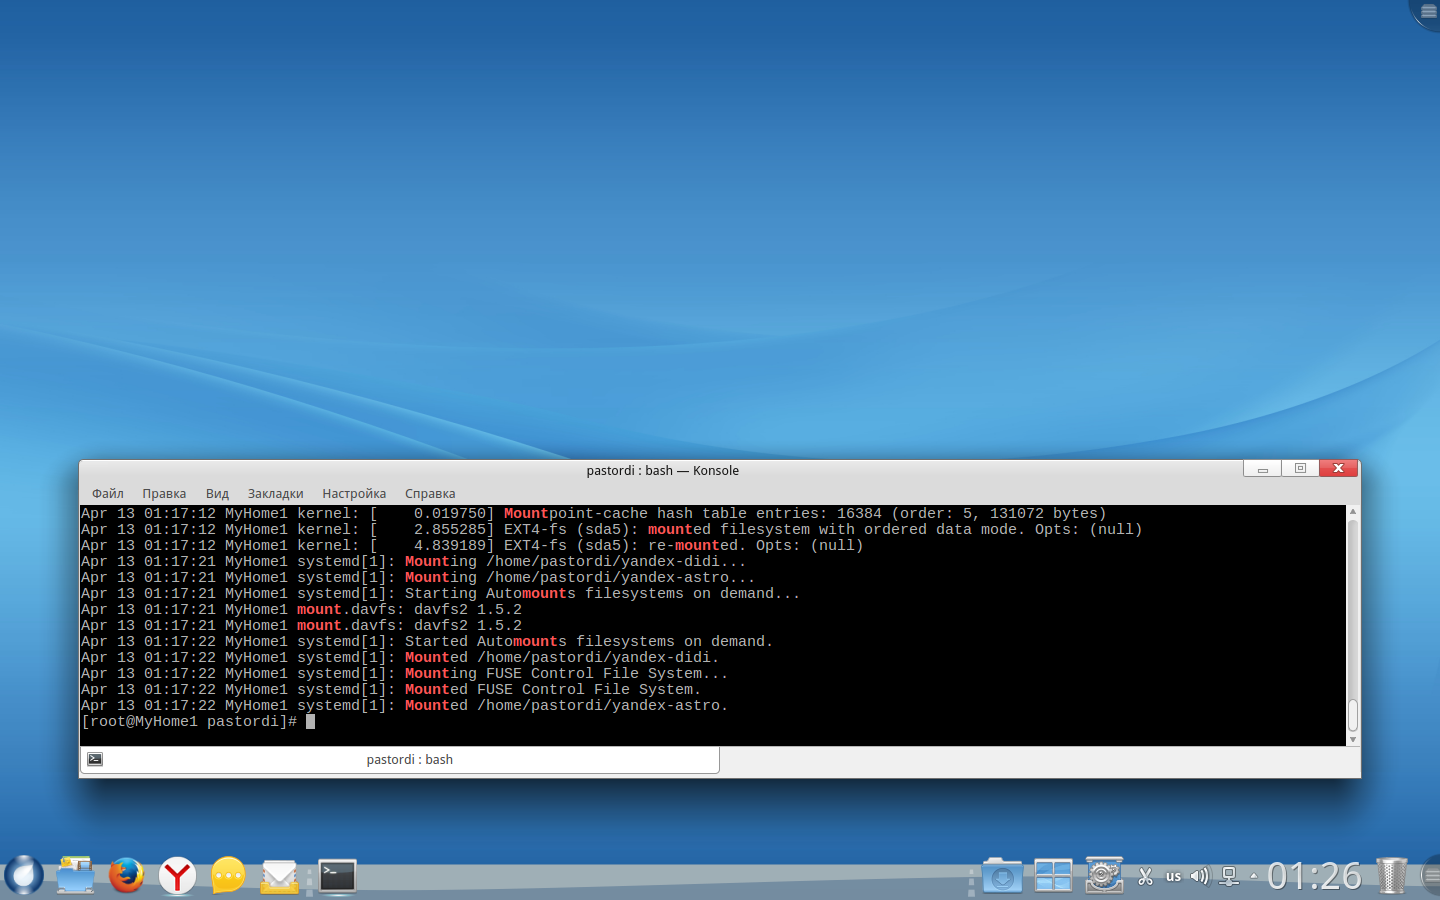Open the ROSA application launcher
The height and width of the screenshot is (900, 1440).
[x=23, y=875]
